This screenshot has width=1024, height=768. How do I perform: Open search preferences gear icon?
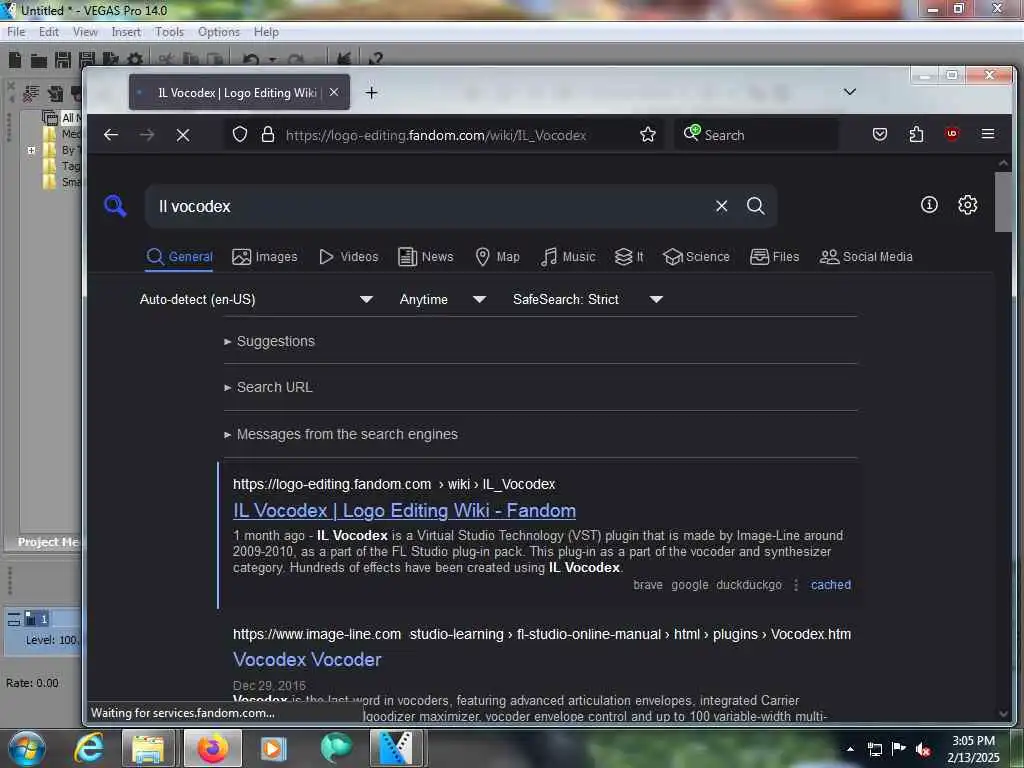click(x=967, y=205)
